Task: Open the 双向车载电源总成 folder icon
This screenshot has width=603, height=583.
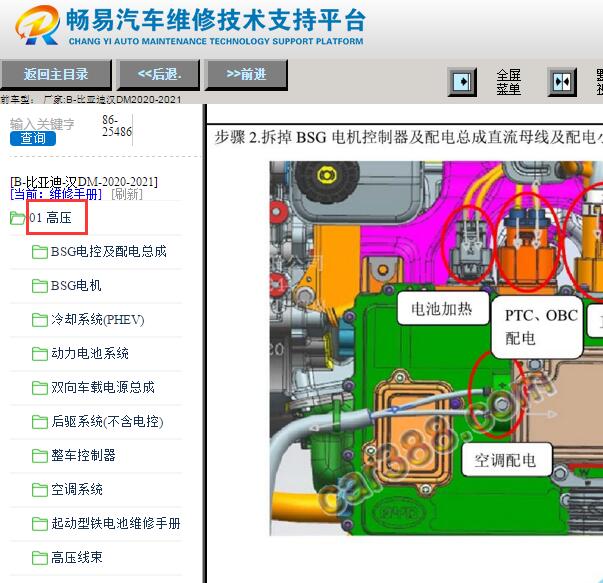Action: [x=40, y=388]
